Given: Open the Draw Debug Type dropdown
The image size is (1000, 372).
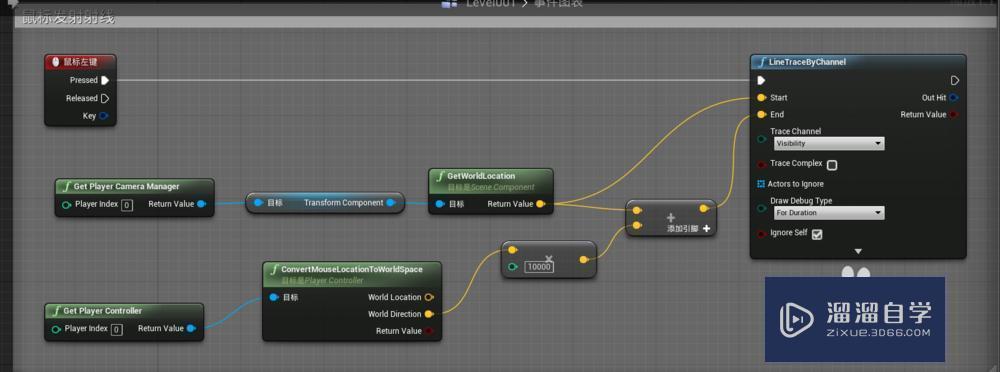Looking at the screenshot, I should [x=829, y=212].
